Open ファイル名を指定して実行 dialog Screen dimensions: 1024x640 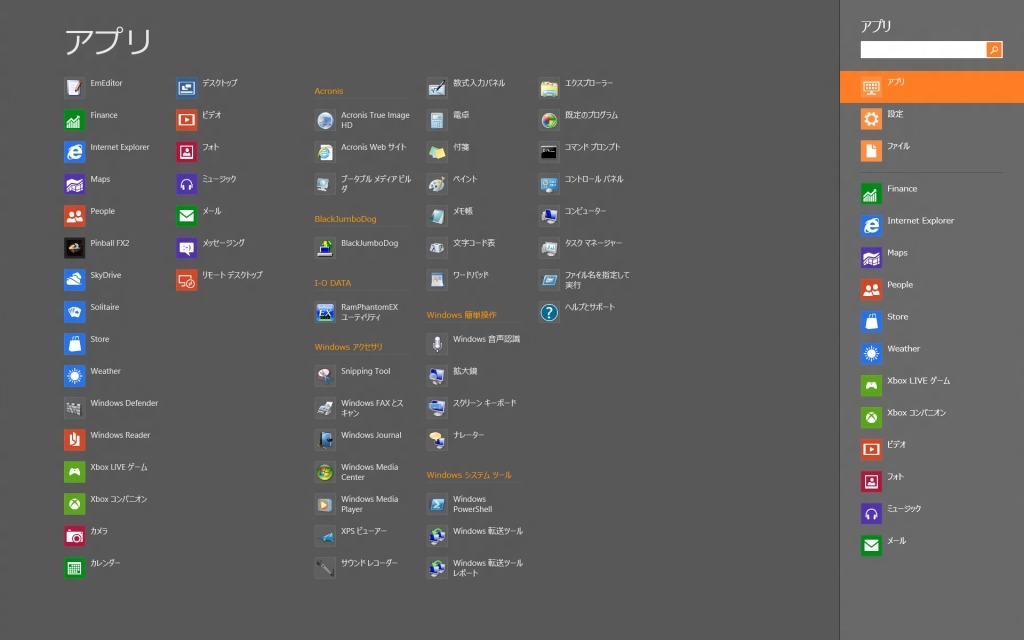pyautogui.click(x=549, y=280)
